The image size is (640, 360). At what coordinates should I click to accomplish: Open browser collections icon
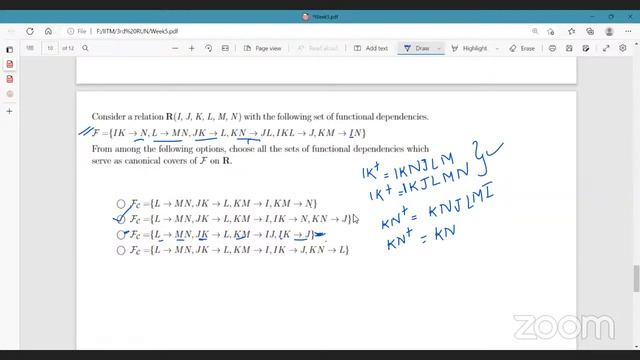coord(590,31)
